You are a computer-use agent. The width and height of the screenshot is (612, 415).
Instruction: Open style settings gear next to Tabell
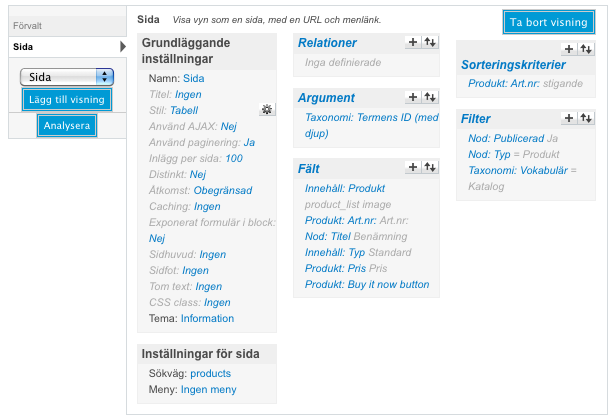[x=267, y=109]
